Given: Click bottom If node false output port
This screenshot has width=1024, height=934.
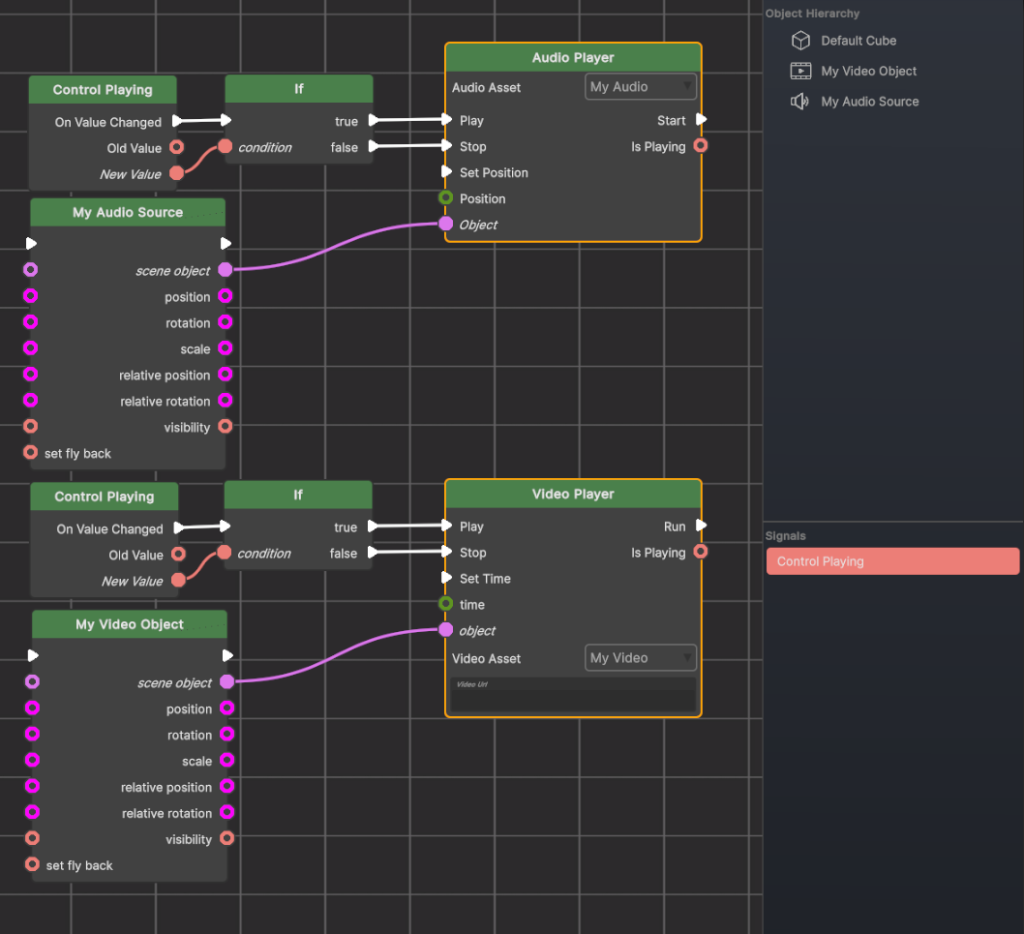Looking at the screenshot, I should tap(373, 553).
